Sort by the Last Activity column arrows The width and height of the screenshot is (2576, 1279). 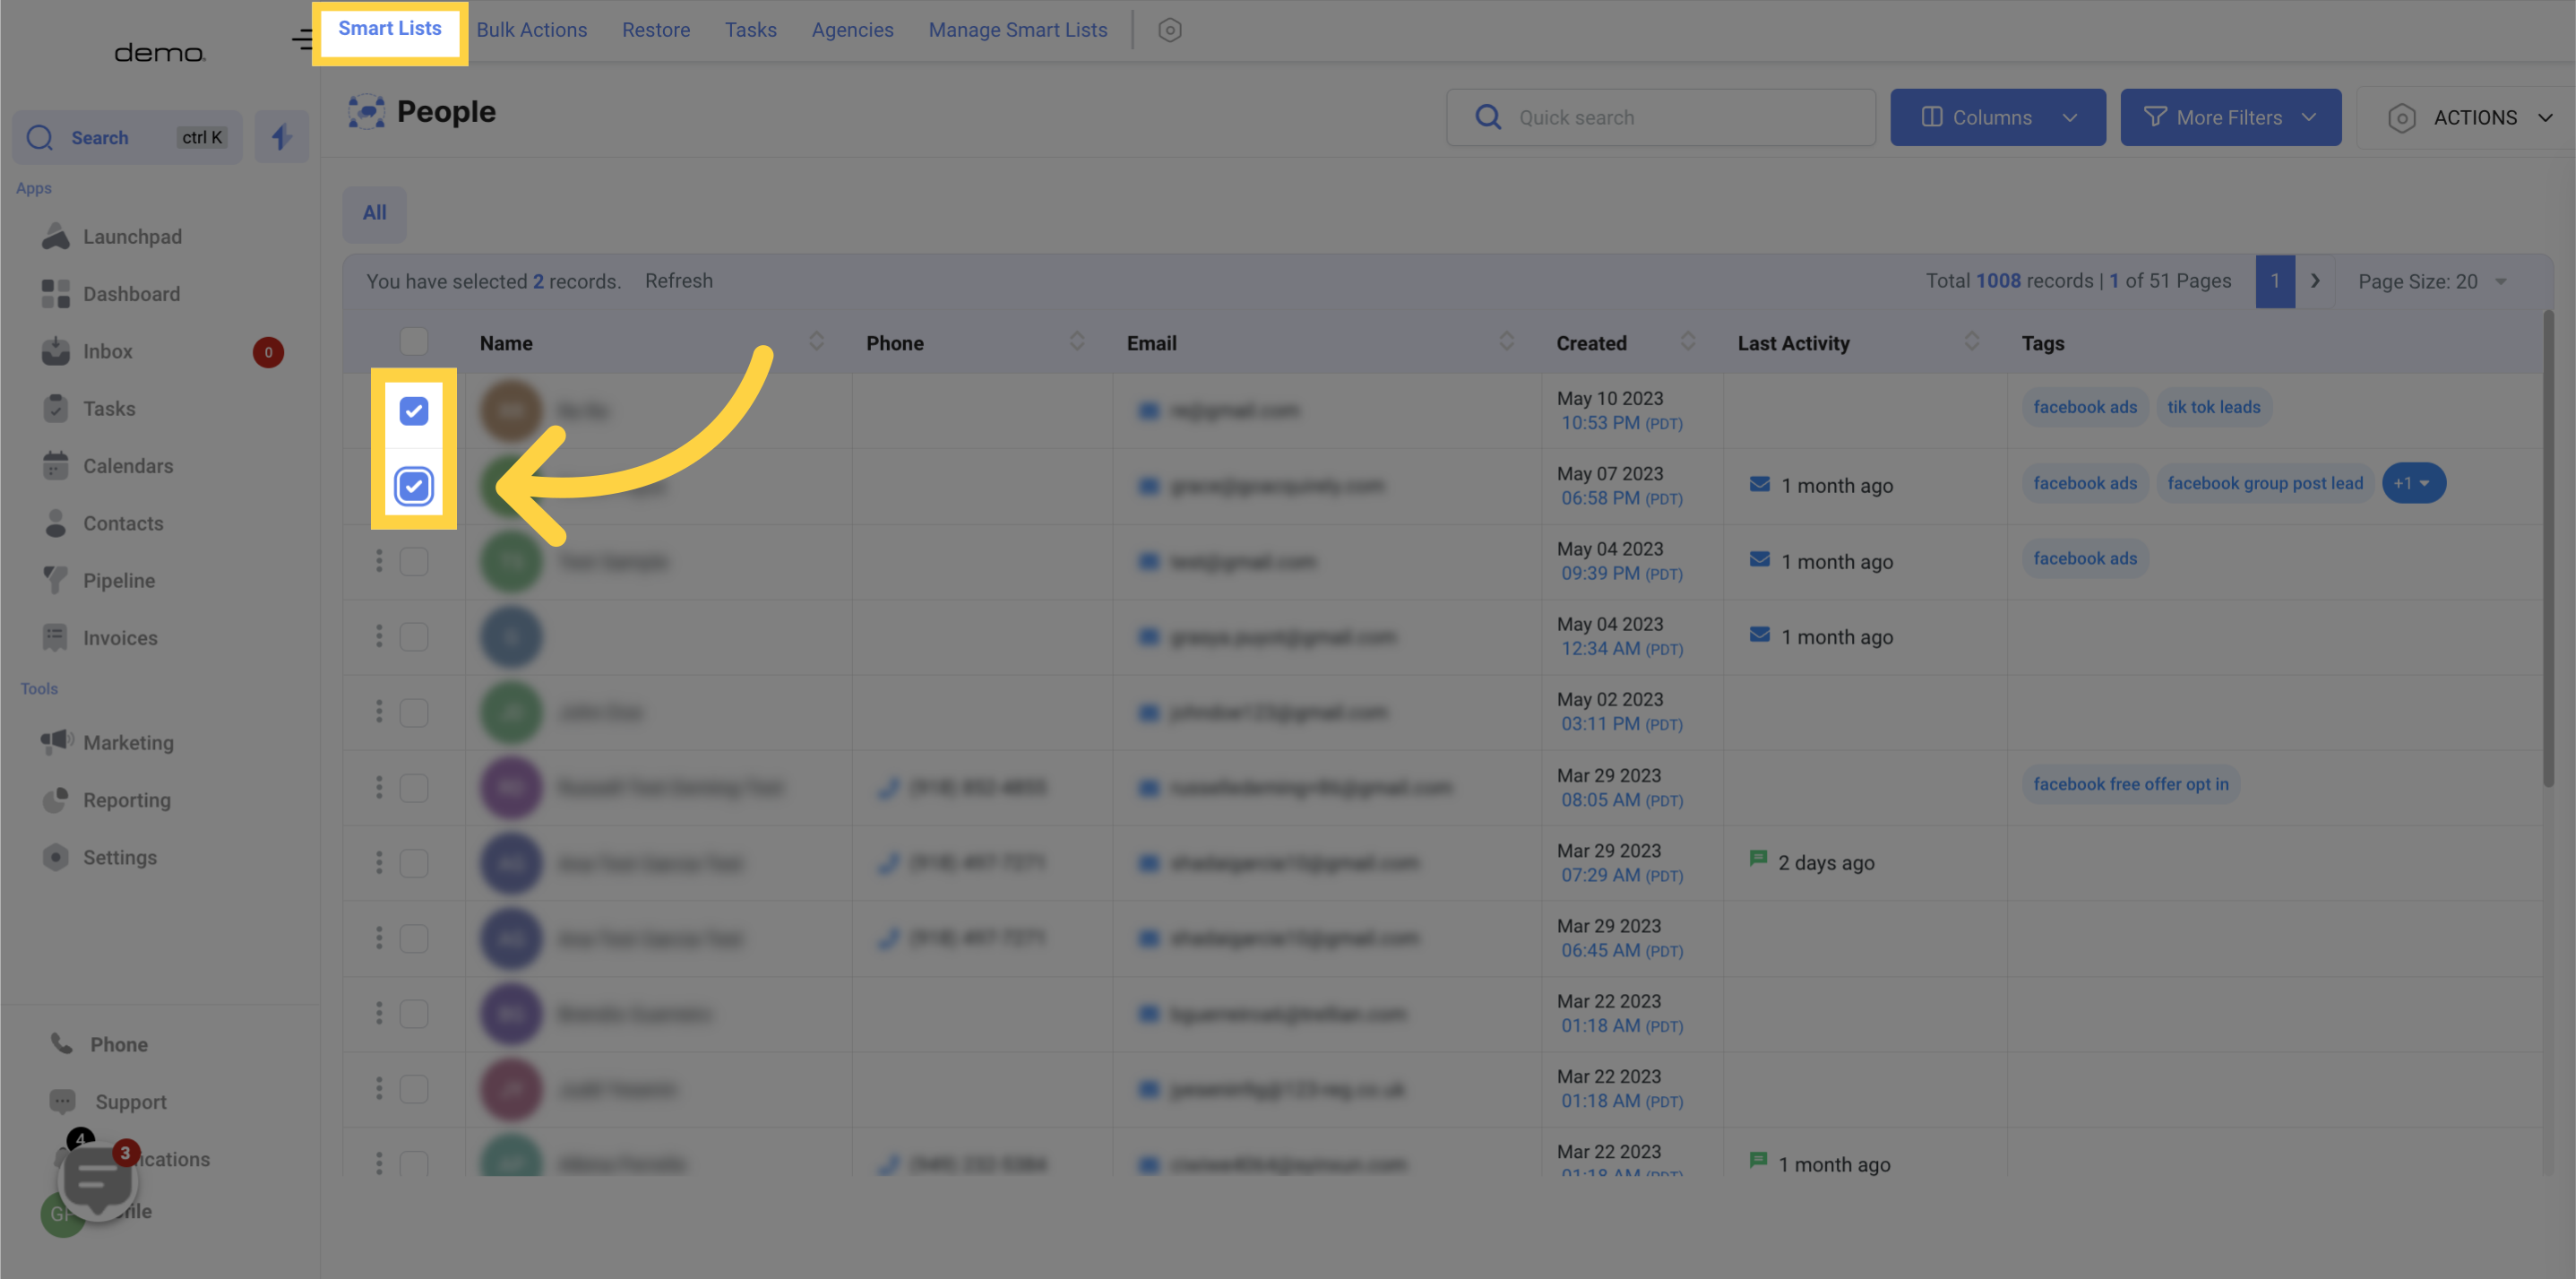pyautogui.click(x=1971, y=341)
